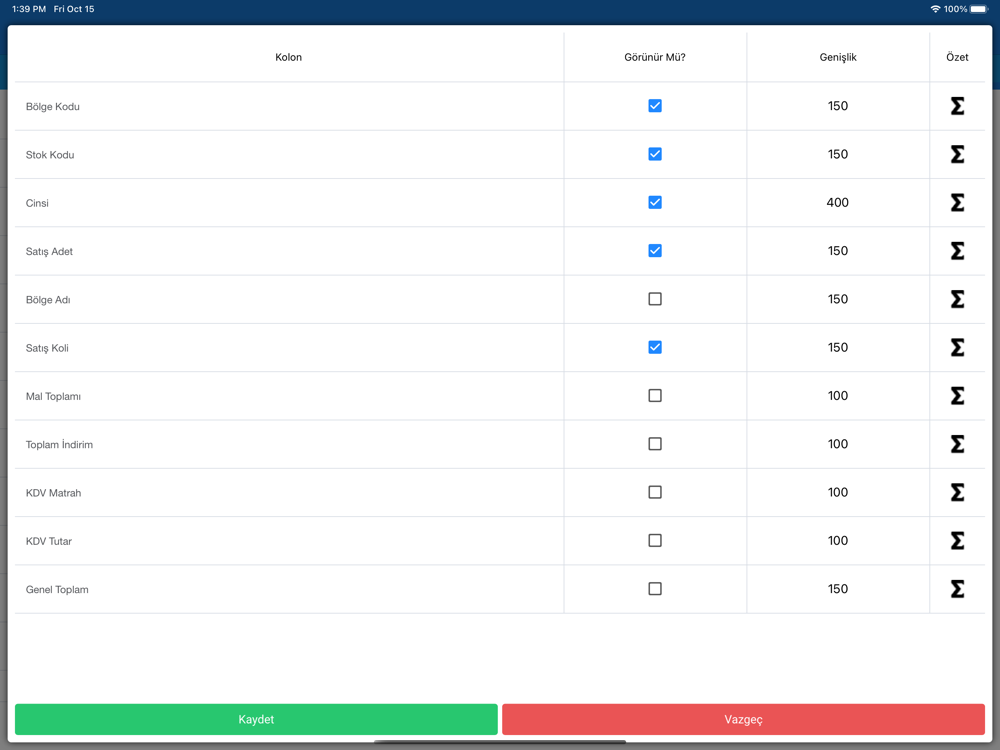Edit width value for Bölge Kodu
Viewport: 1000px width, 750px height.
coord(838,106)
